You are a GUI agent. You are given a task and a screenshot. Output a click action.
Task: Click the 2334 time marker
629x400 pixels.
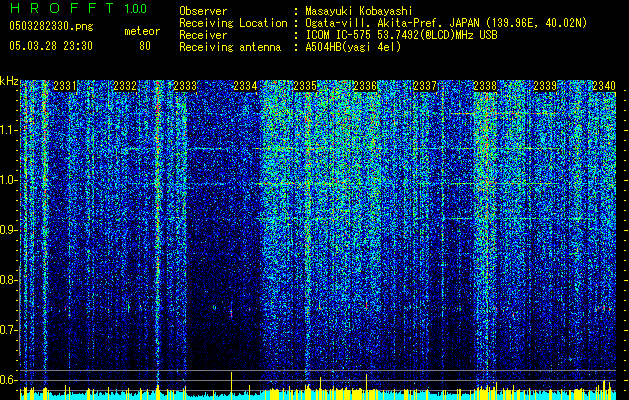pos(245,86)
